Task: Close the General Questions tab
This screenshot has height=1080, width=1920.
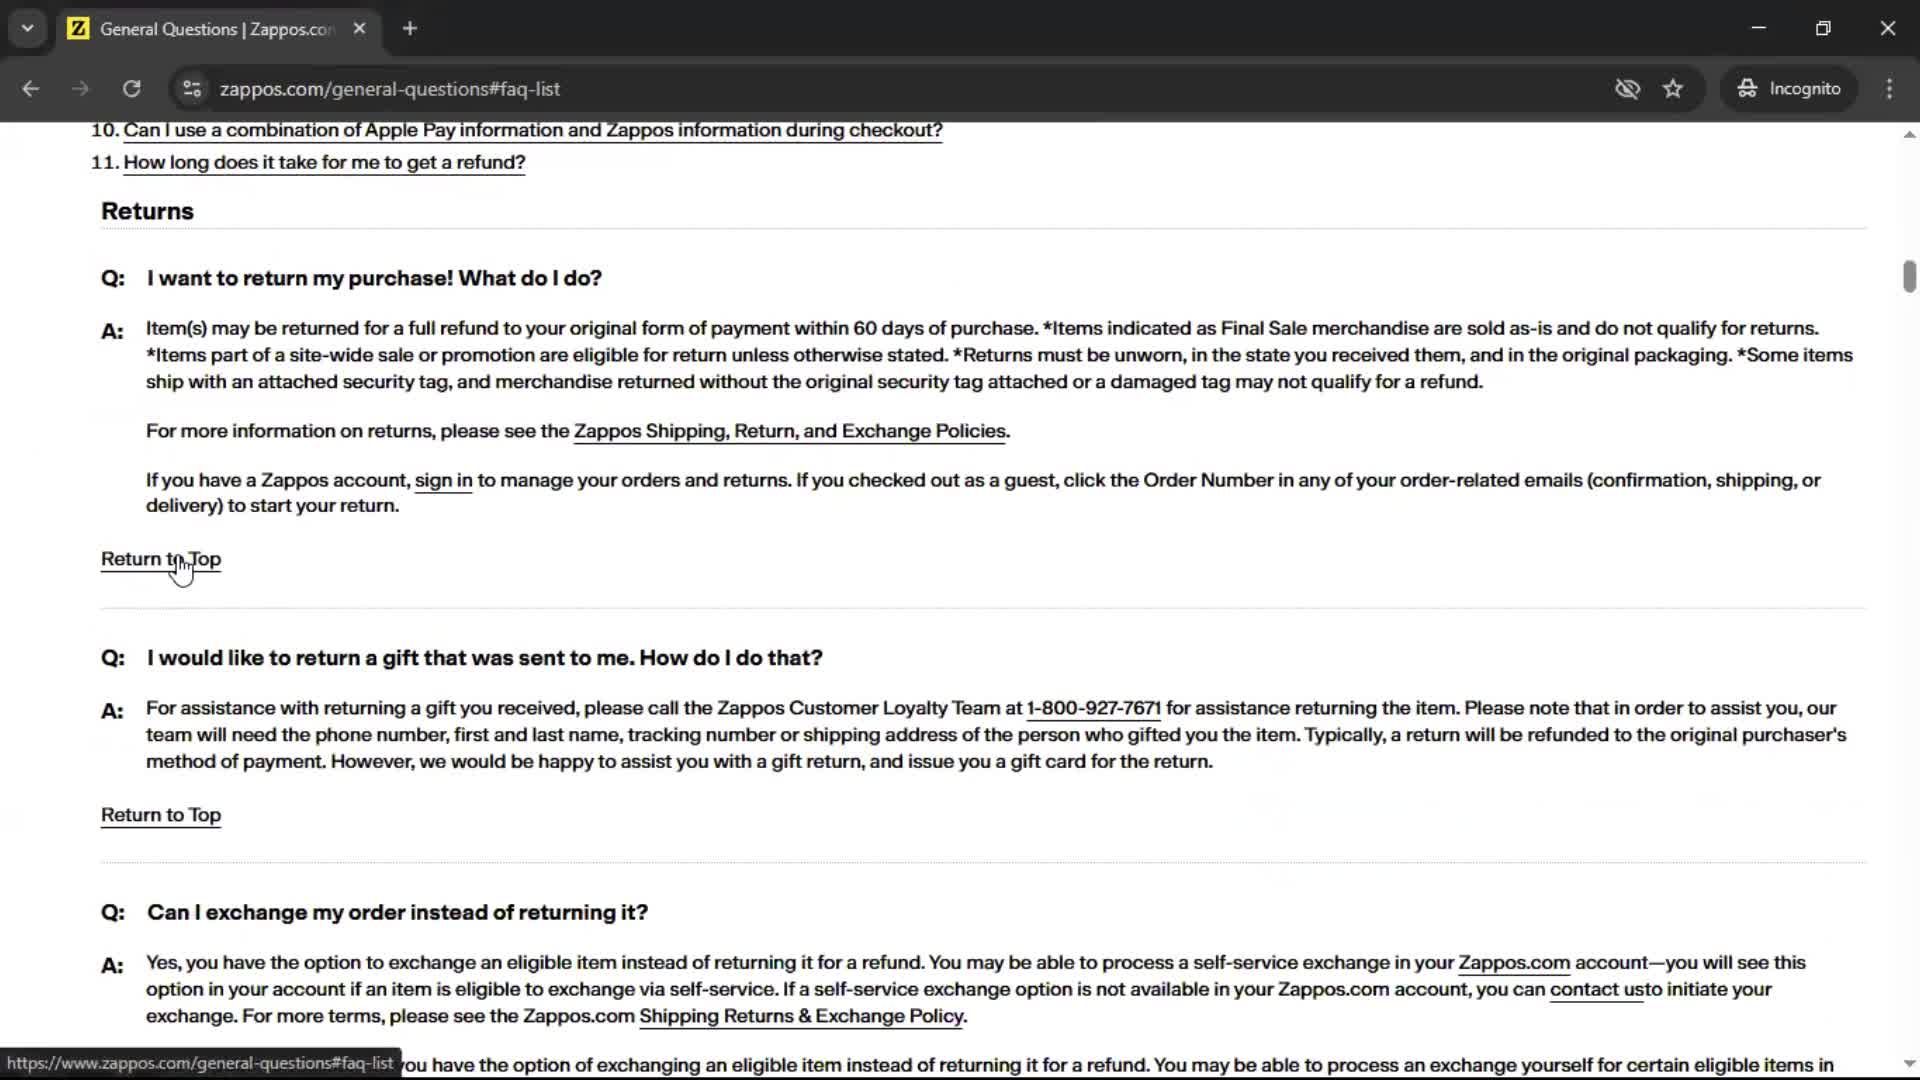Action: click(359, 29)
